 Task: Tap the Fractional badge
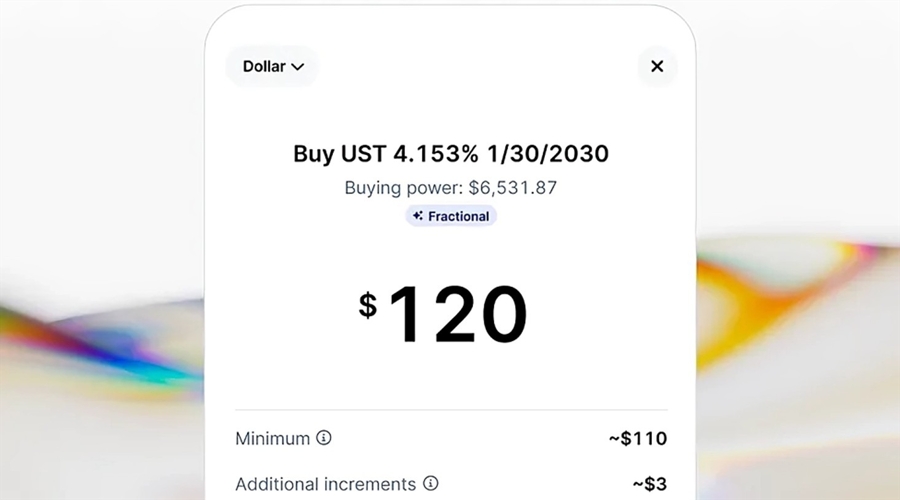(451, 216)
